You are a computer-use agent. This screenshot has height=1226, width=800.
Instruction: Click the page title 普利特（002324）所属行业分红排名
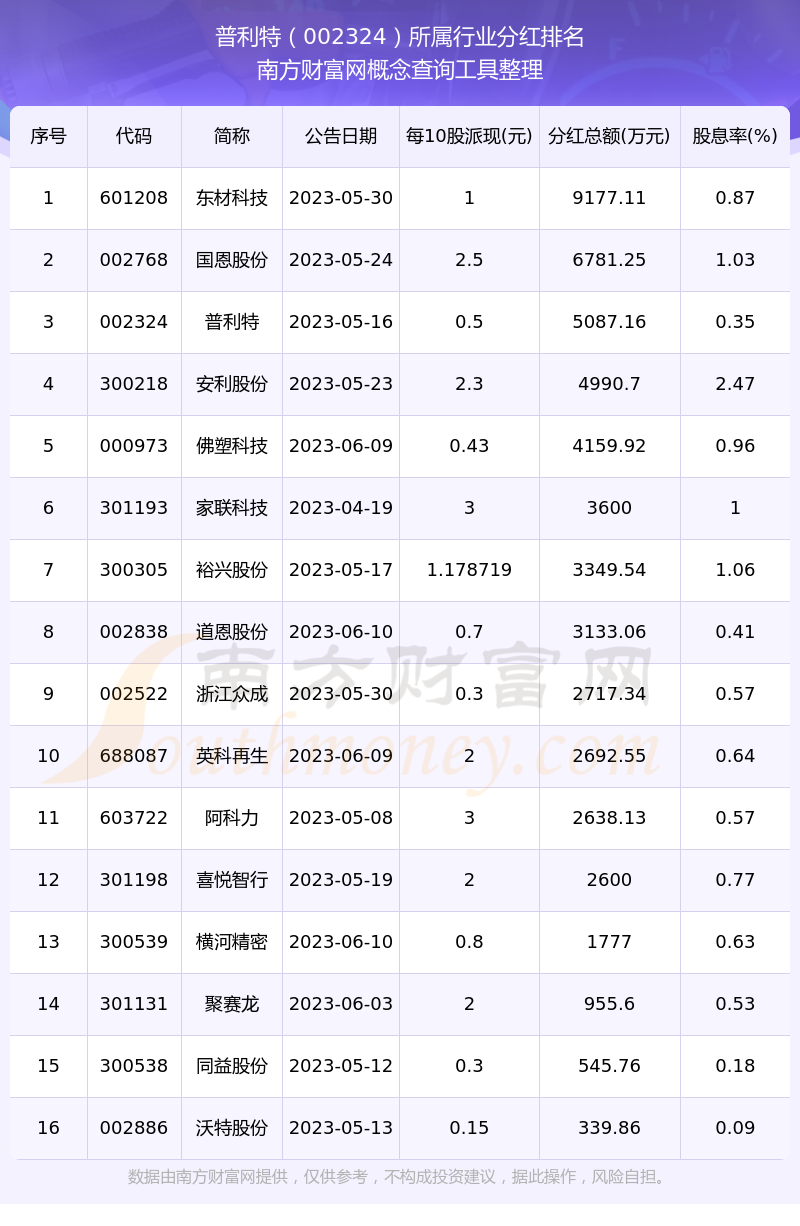400,37
